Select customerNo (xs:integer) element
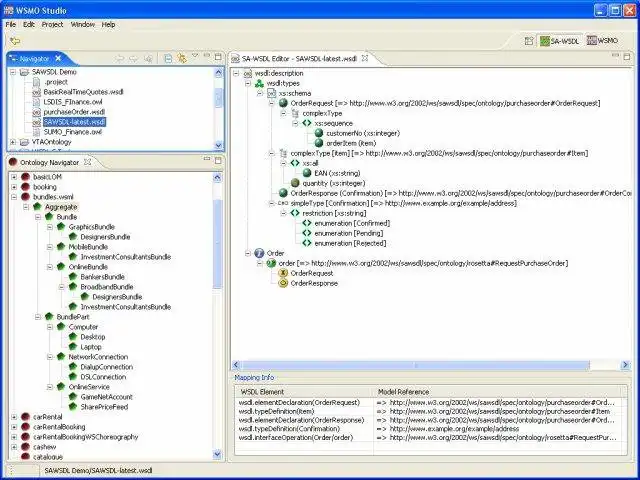The width and height of the screenshot is (640, 480). 363,133
